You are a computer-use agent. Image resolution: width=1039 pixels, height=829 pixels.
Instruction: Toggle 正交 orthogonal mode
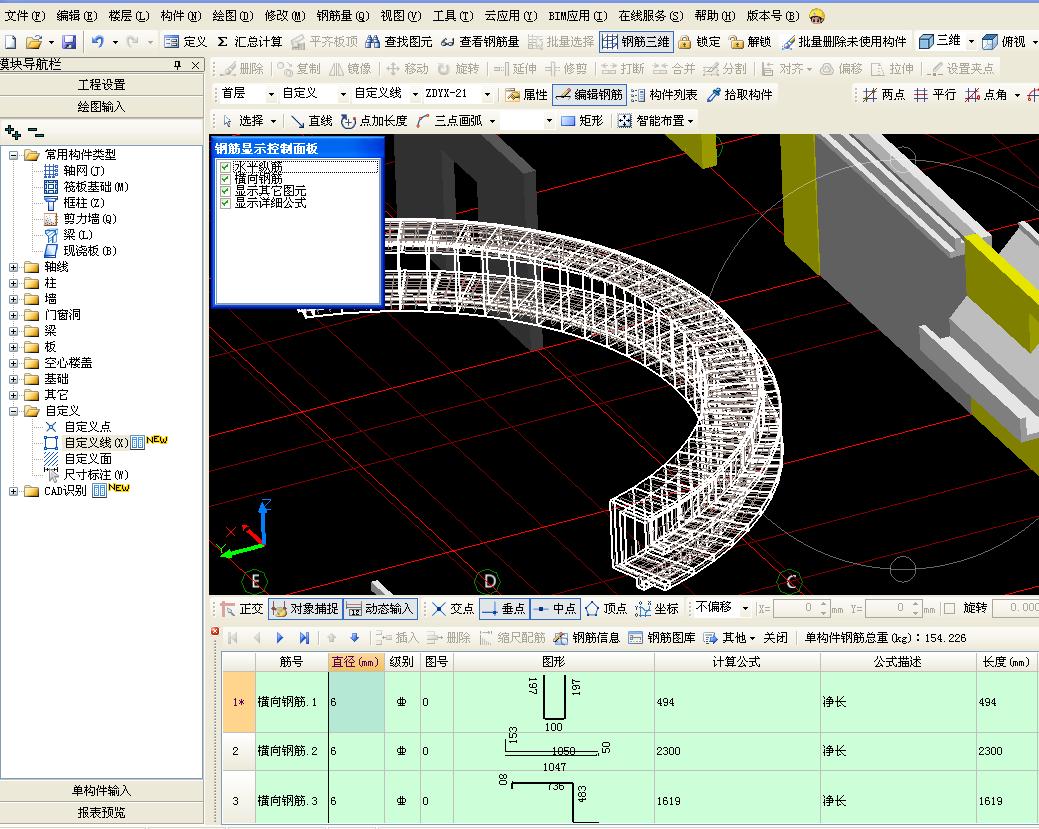[x=242, y=608]
